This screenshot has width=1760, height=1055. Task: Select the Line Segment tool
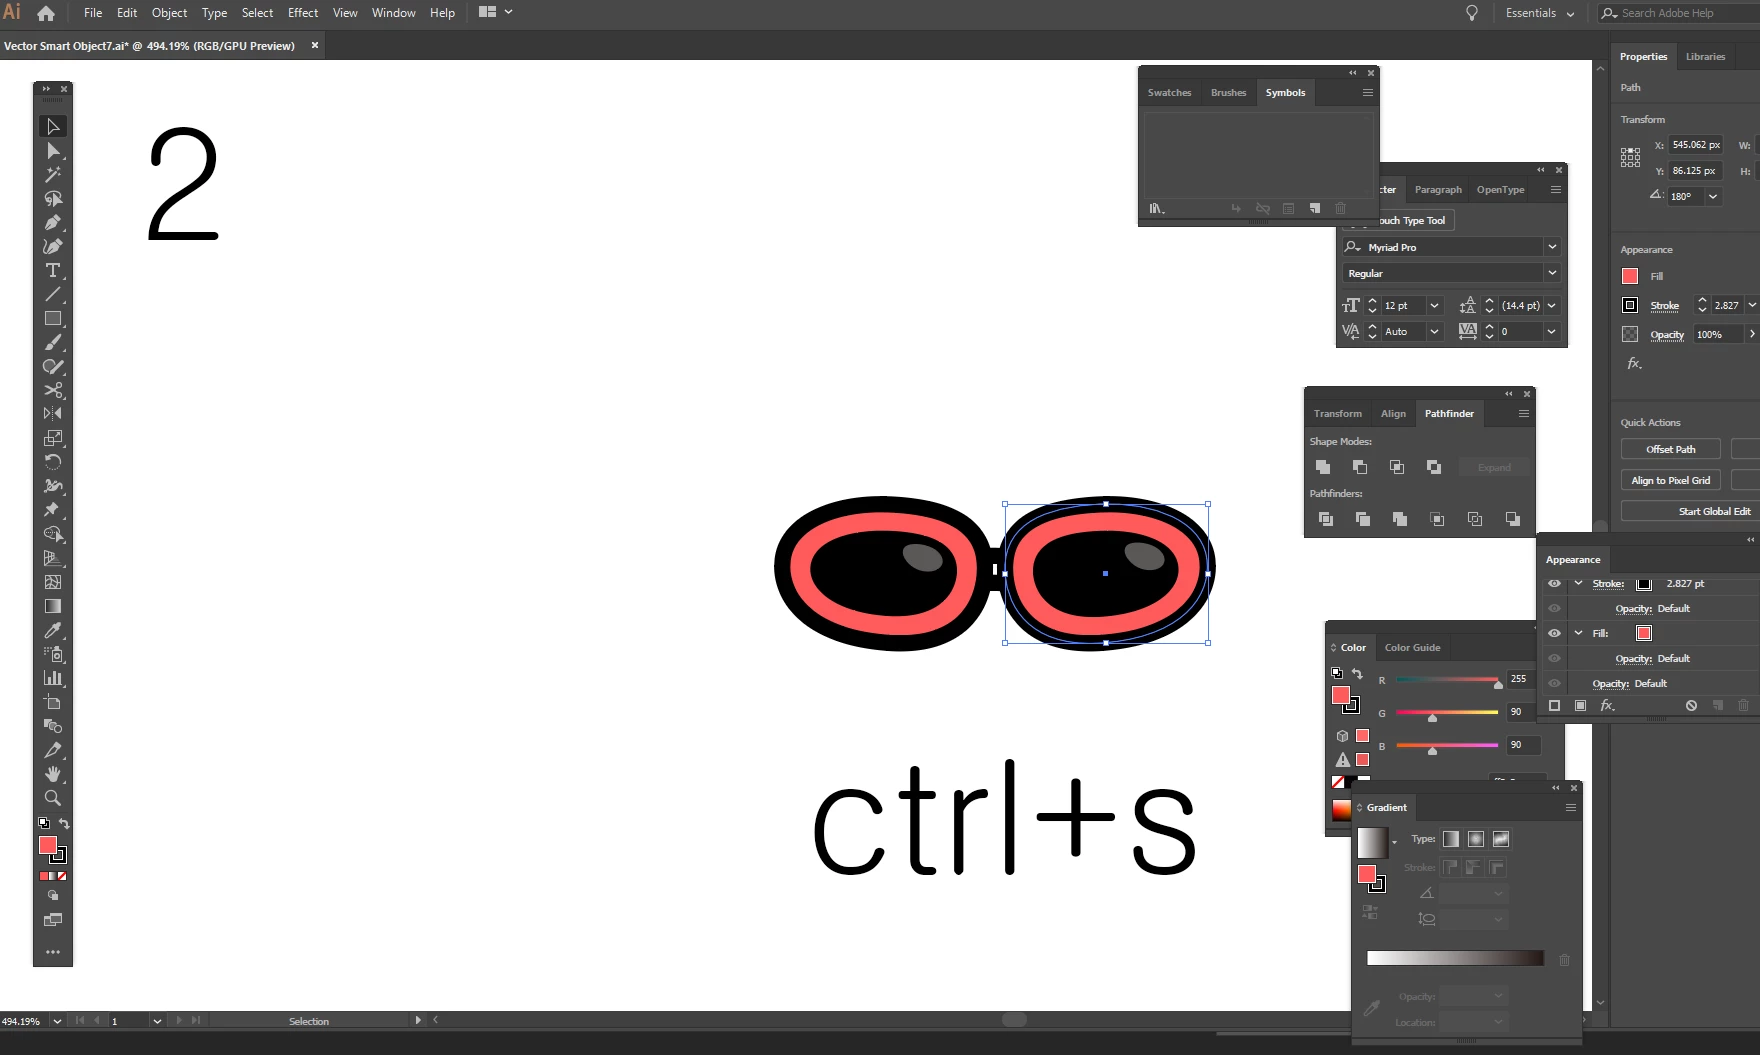(53, 295)
